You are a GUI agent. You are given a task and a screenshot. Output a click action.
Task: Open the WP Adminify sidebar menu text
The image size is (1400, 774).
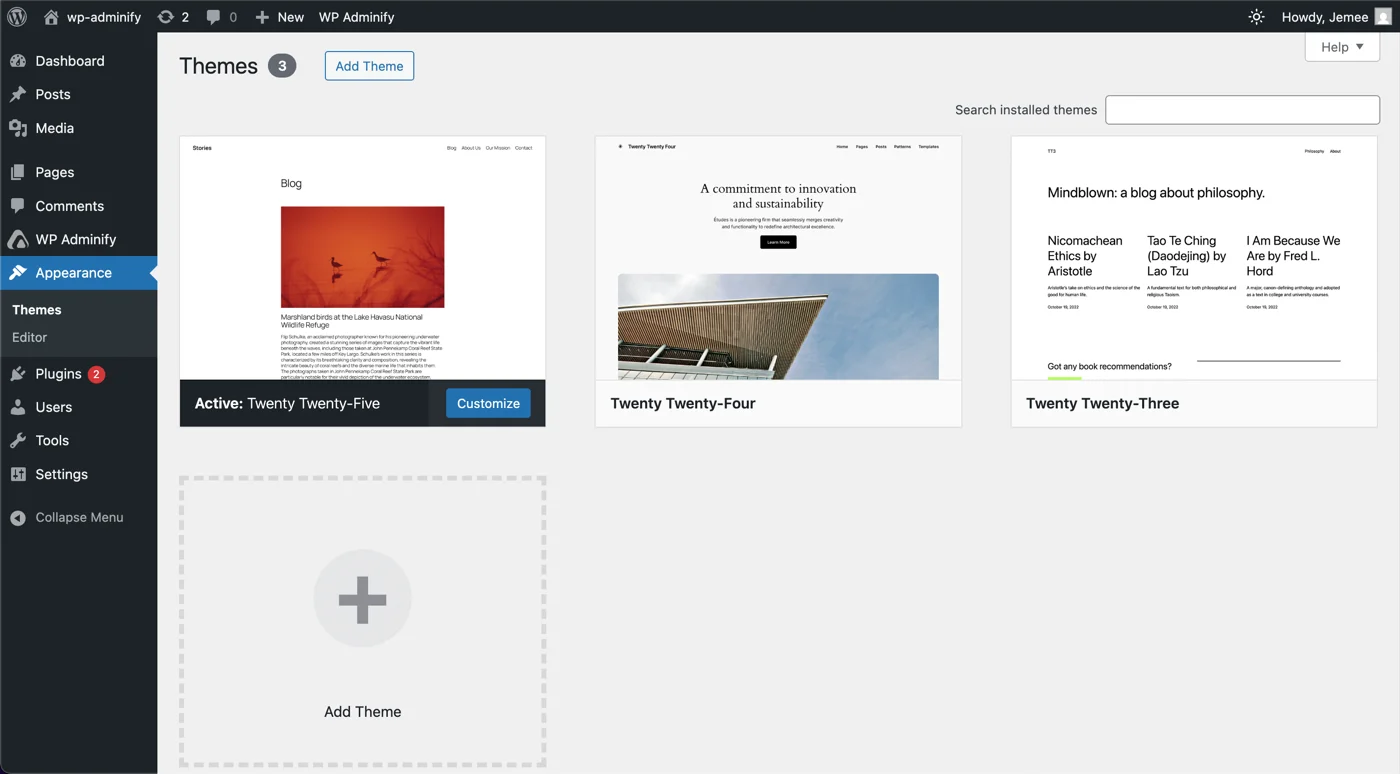pos(75,239)
